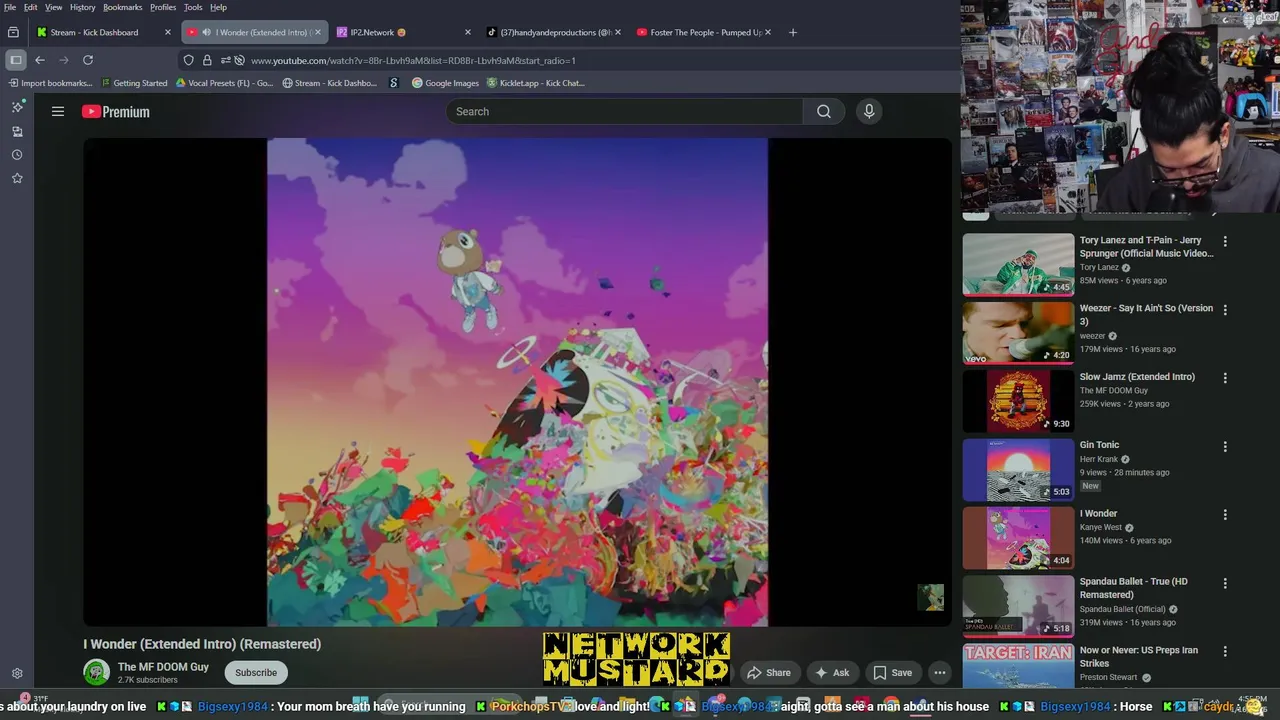This screenshot has height=720, width=1280.
Task: Open Stream - Kick Dashbo... bookmark
Action: pos(329,83)
